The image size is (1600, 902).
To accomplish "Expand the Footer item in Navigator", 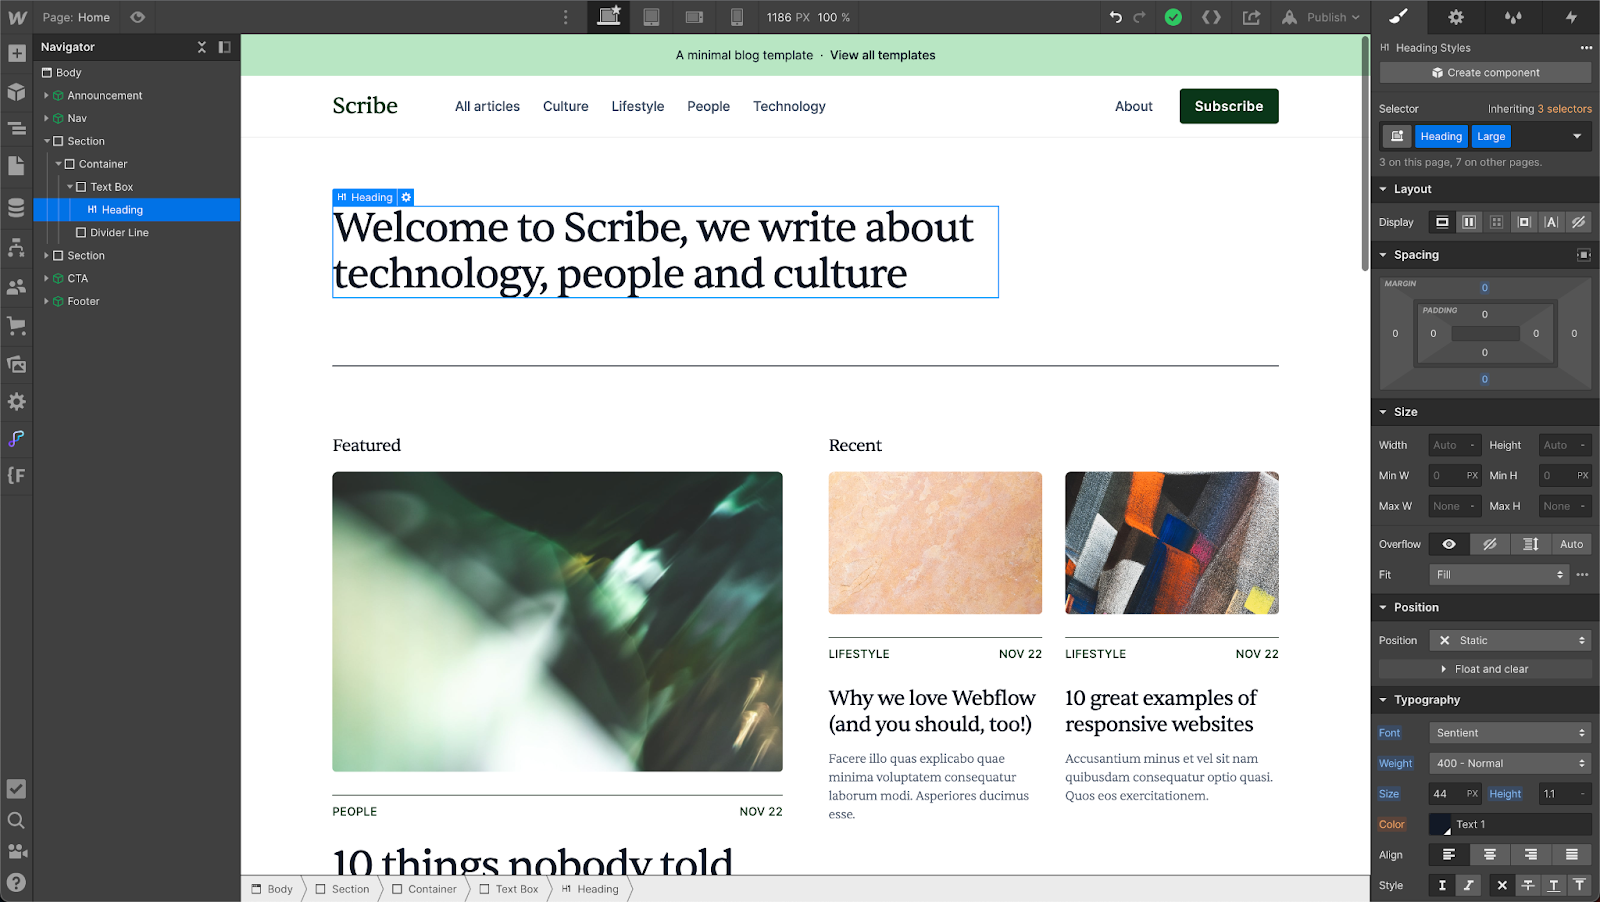I will (45, 300).
